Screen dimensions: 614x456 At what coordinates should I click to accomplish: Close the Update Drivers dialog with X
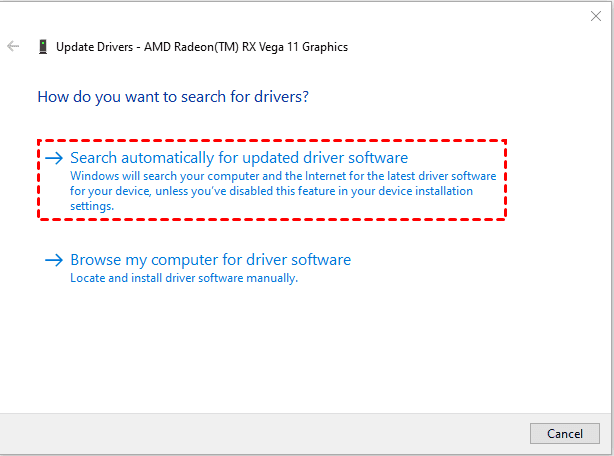point(597,16)
